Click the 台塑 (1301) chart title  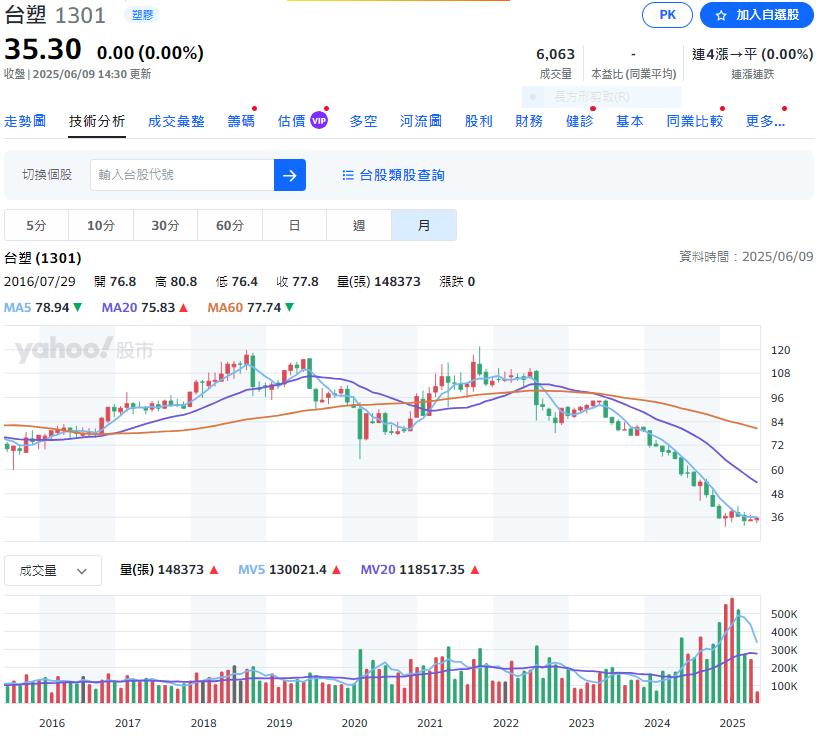coord(43,258)
